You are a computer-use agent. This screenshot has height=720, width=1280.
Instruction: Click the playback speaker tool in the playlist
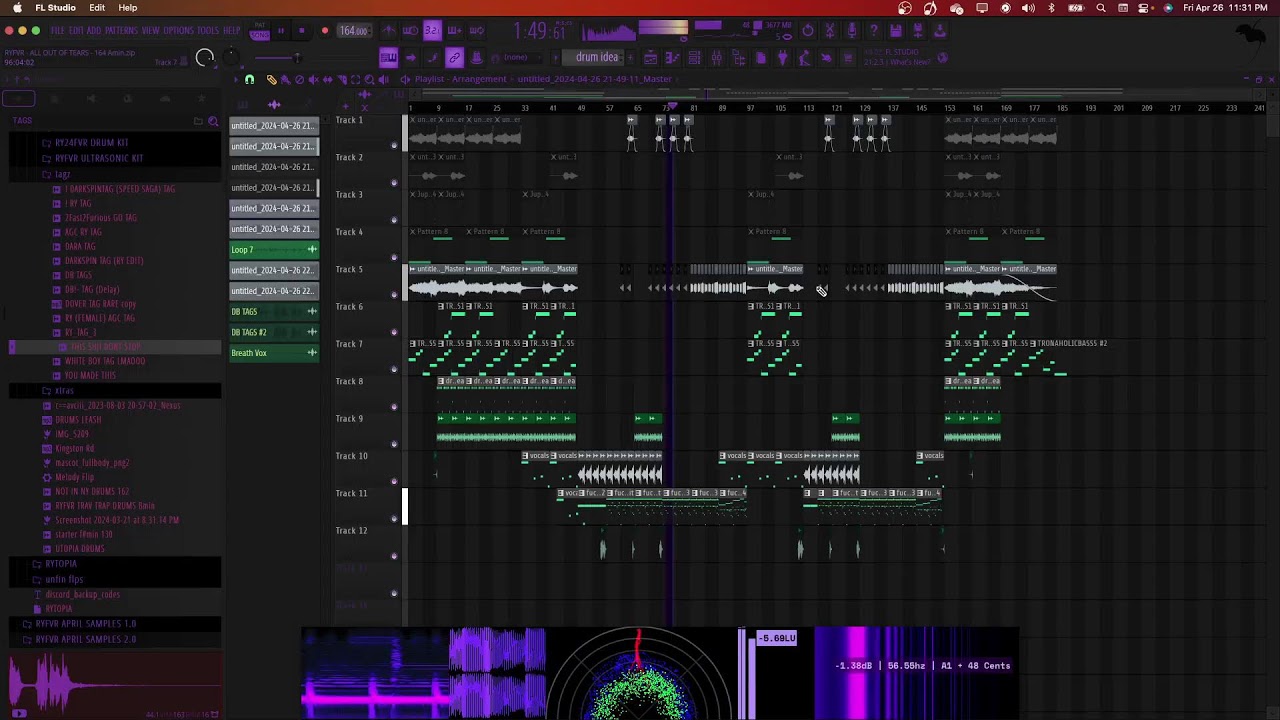click(x=383, y=79)
